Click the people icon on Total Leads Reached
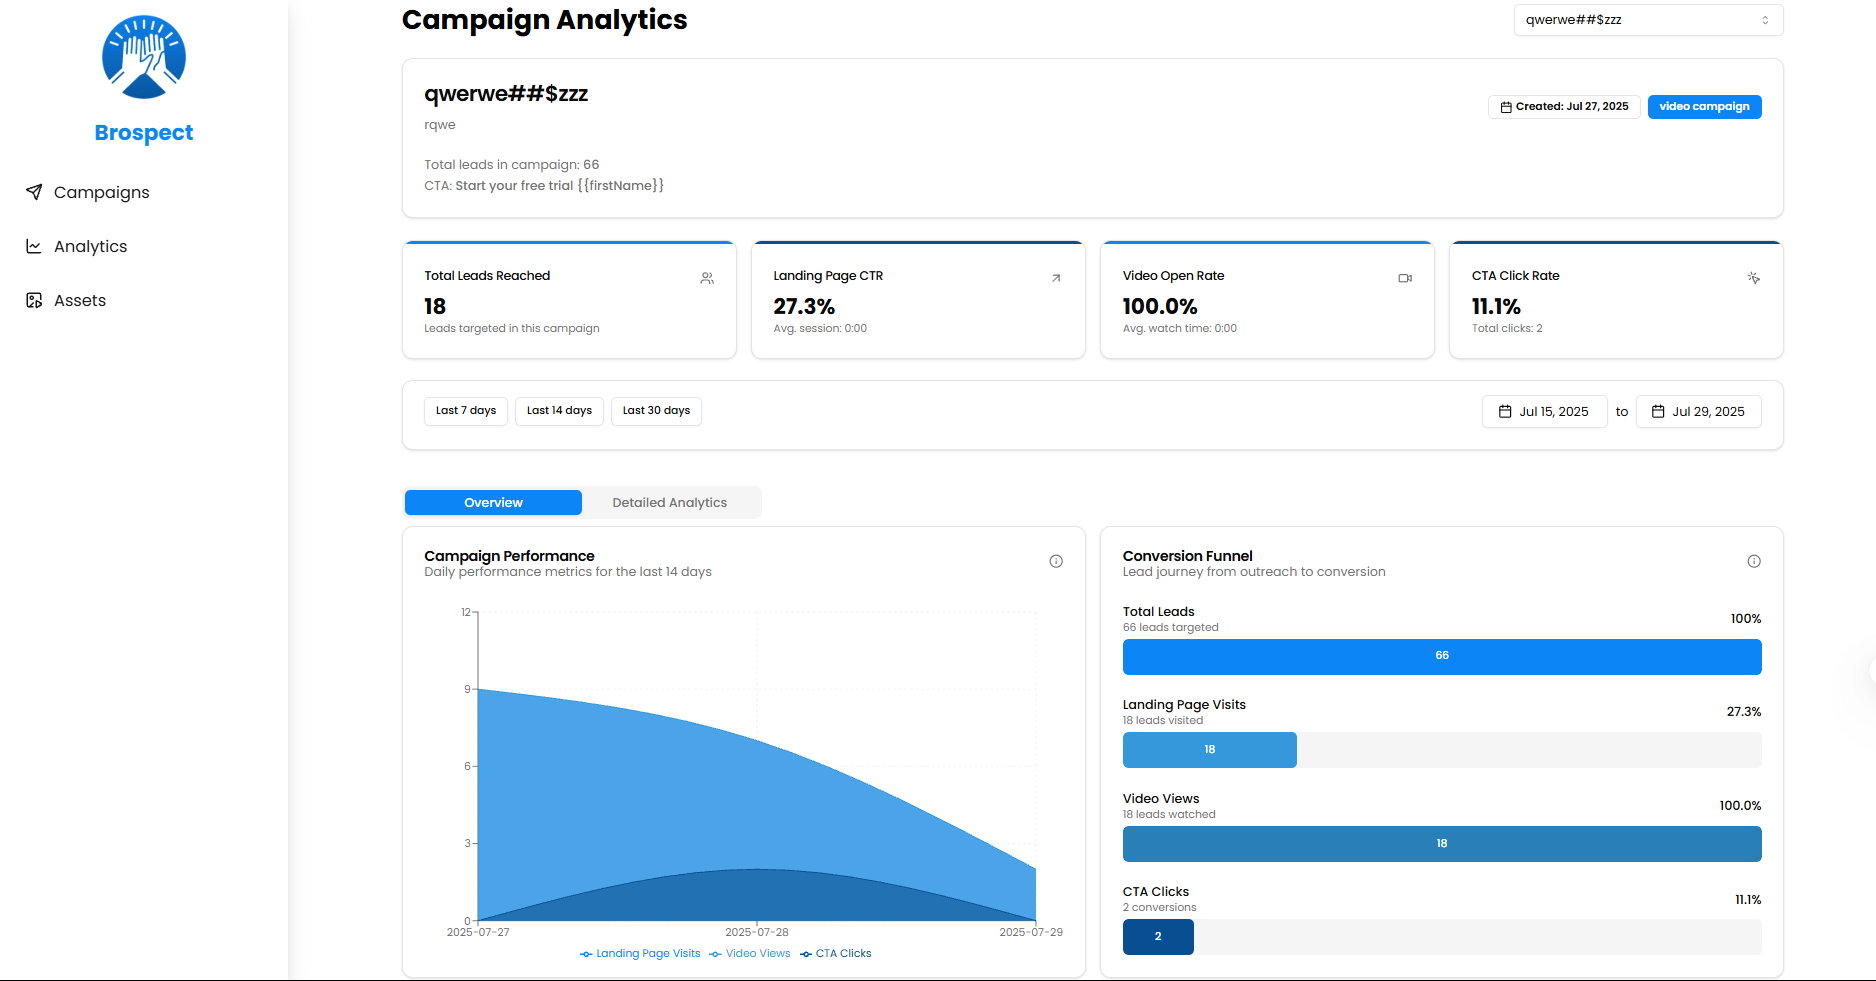The image size is (1876, 981). 707,278
